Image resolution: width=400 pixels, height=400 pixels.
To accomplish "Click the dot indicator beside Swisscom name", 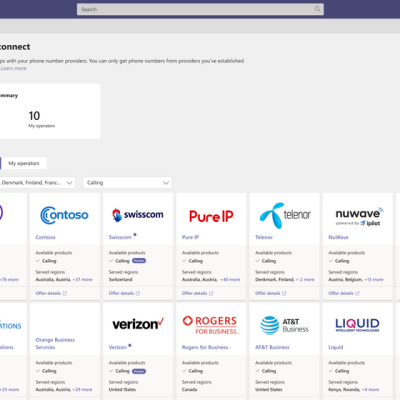I will pos(135,235).
